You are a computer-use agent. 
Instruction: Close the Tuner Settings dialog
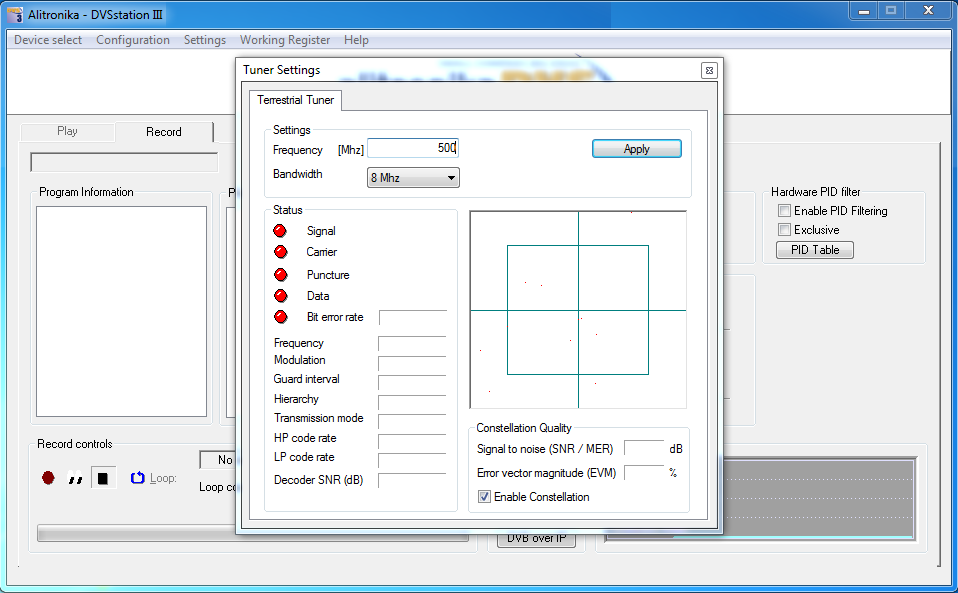pyautogui.click(x=708, y=70)
